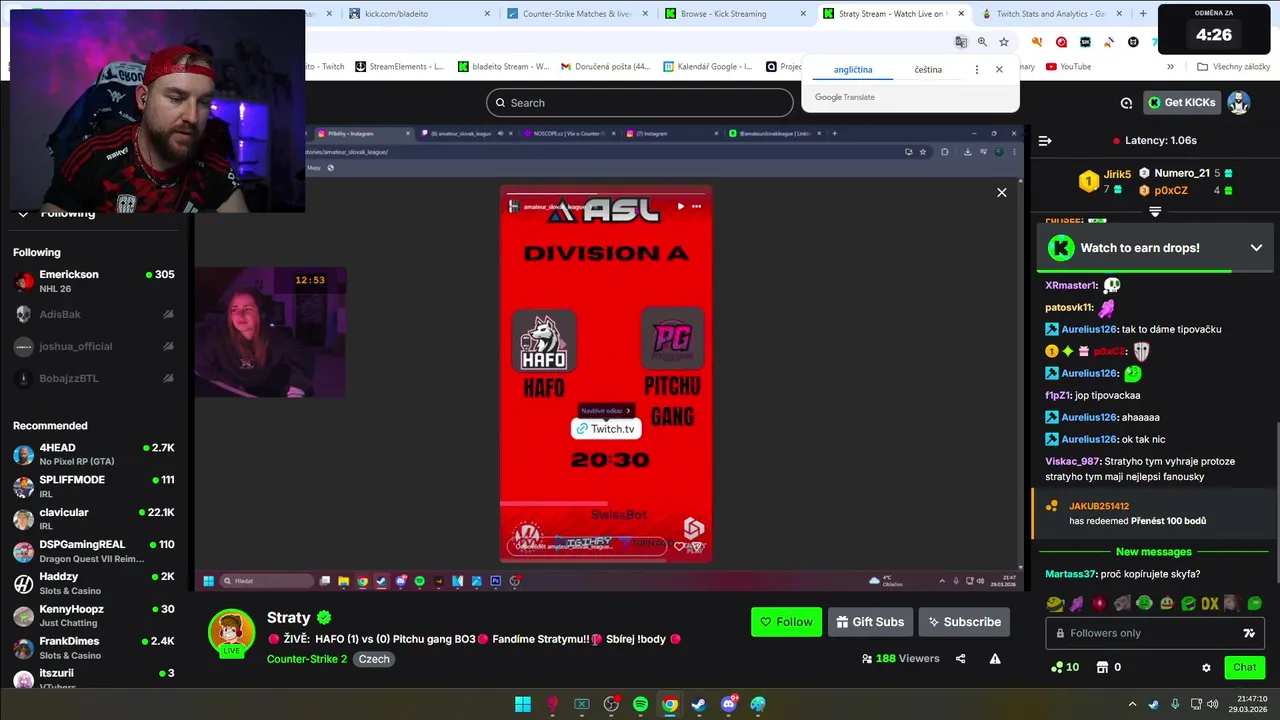
Task: Open the Kalendář Google bookmark
Action: pyautogui.click(x=708, y=67)
